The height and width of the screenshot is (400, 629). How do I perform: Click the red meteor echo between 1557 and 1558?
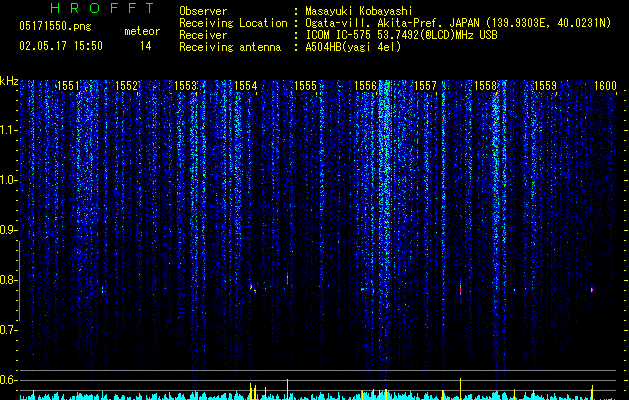pyautogui.click(x=461, y=288)
